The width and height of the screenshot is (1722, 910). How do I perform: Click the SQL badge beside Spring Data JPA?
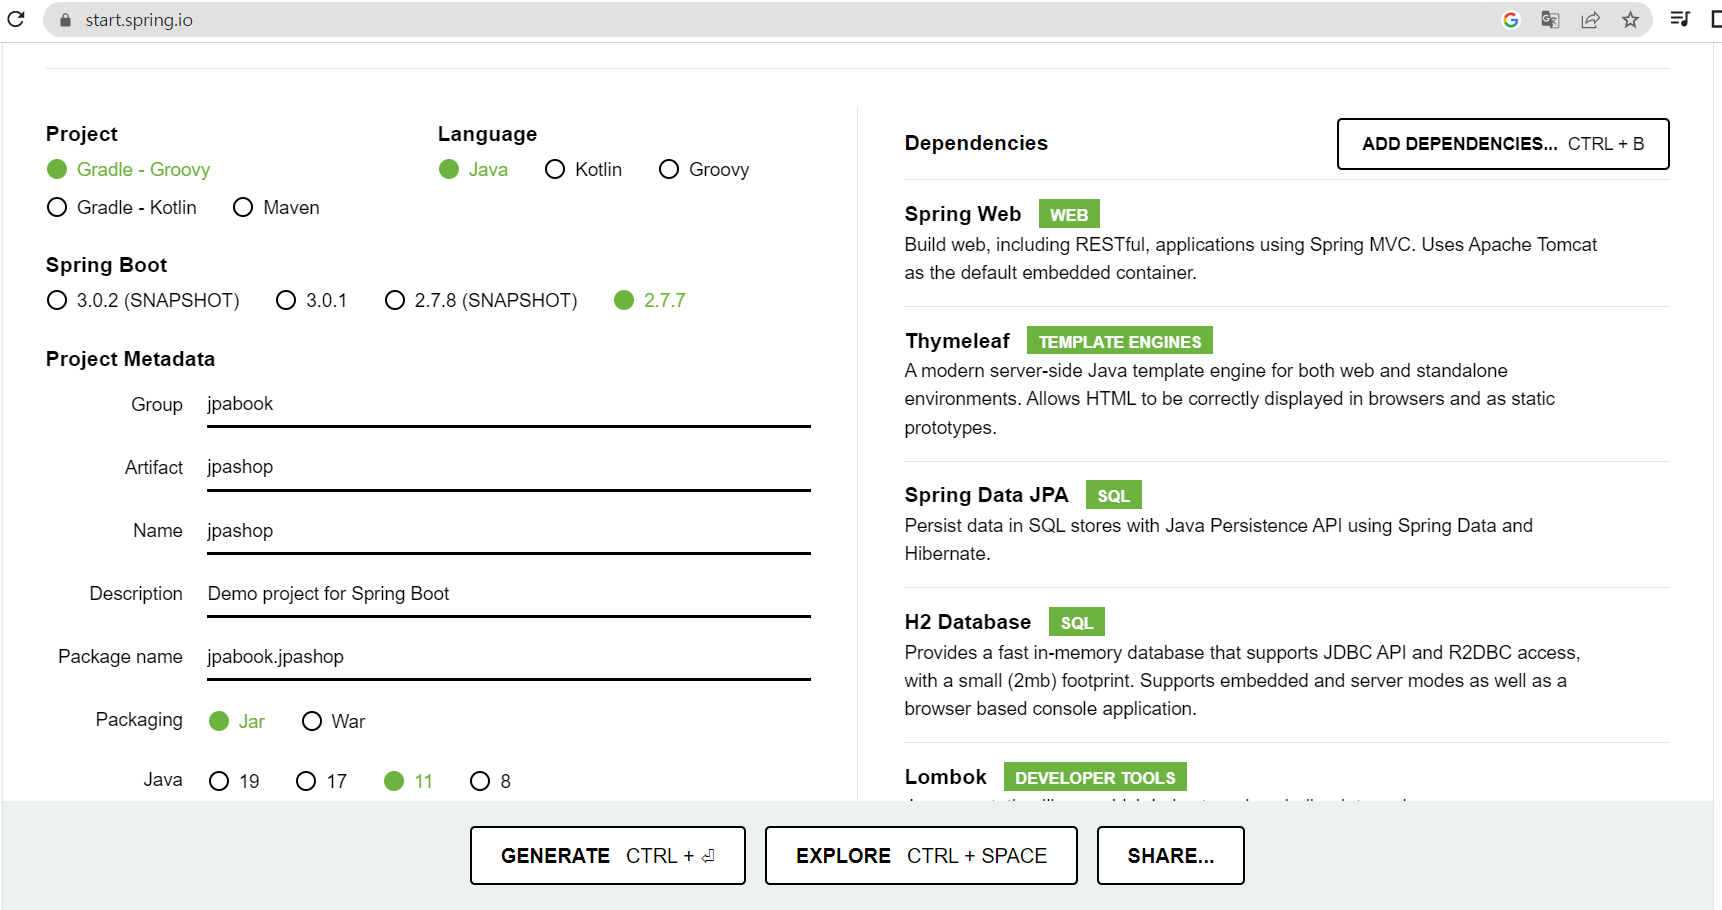1113,496
